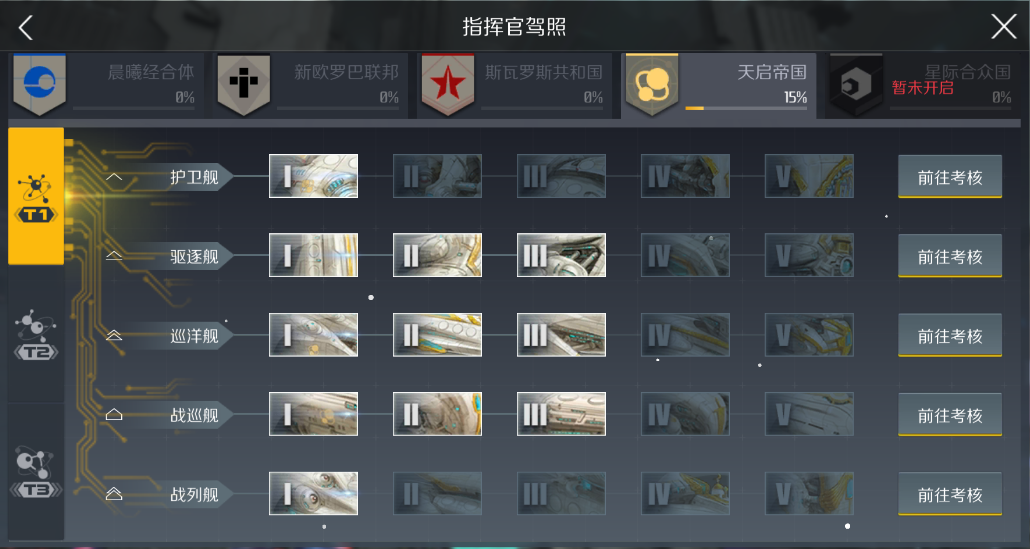The width and height of the screenshot is (1030, 549).
Task: Switch to the T3 tier icon
Action: (x=36, y=473)
